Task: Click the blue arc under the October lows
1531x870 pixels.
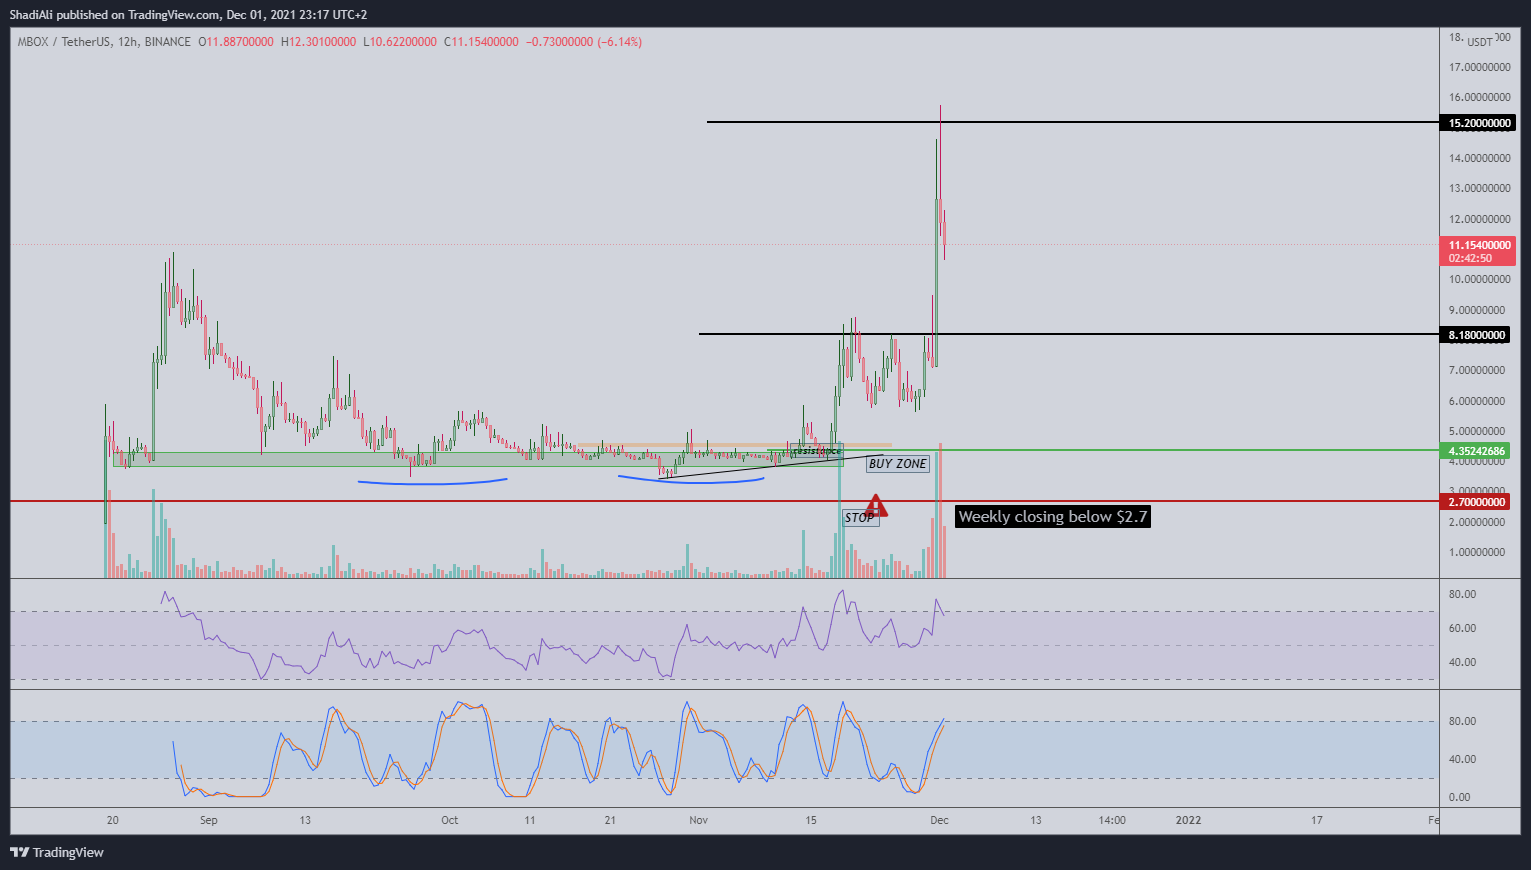Action: tap(433, 483)
